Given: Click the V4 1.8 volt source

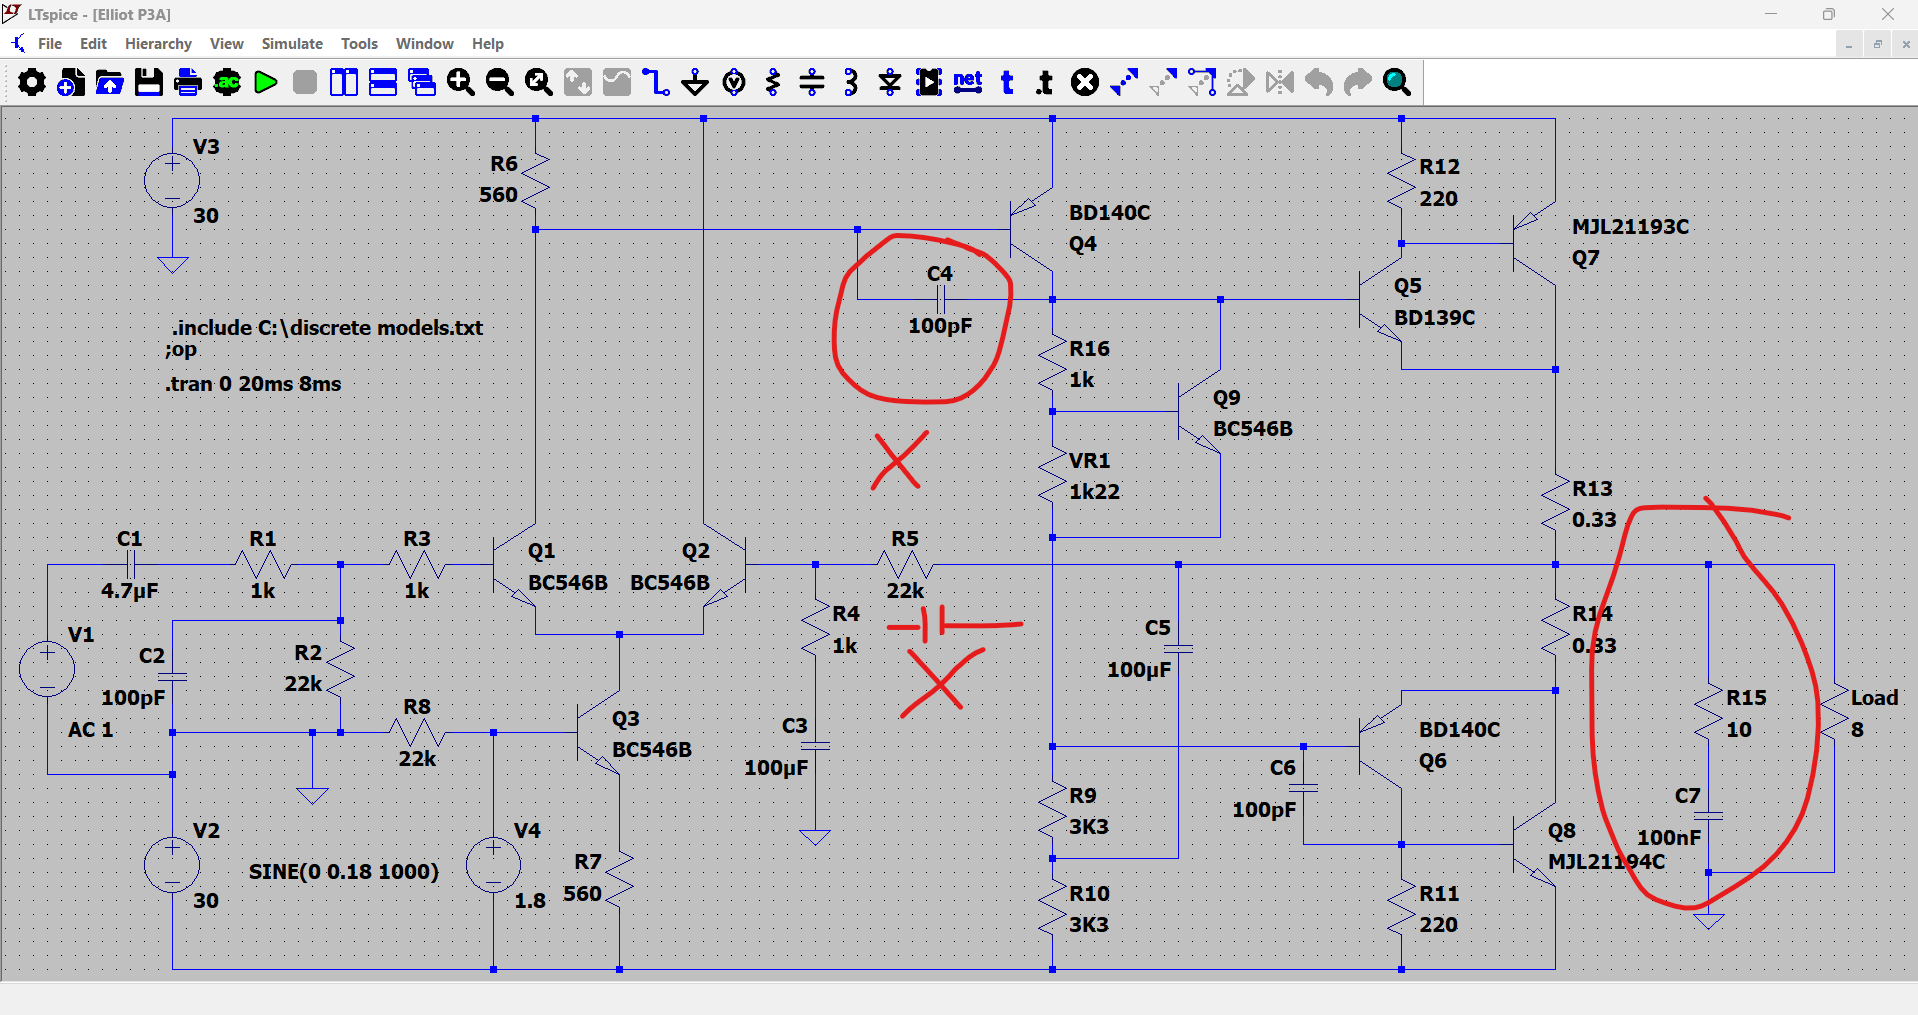Looking at the screenshot, I should 494,865.
